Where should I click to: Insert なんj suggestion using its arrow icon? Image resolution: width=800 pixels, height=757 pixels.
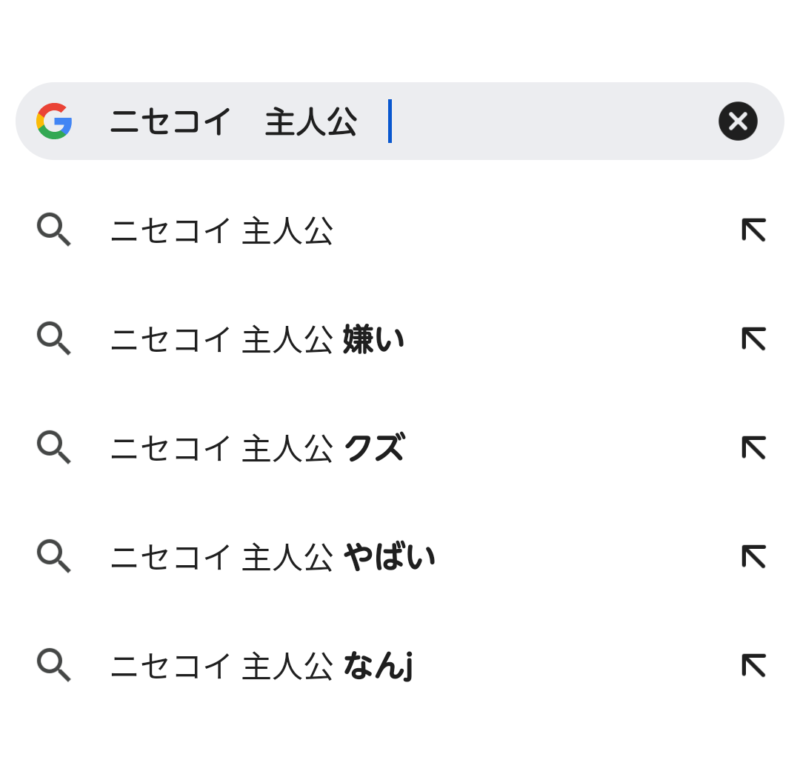click(x=752, y=664)
